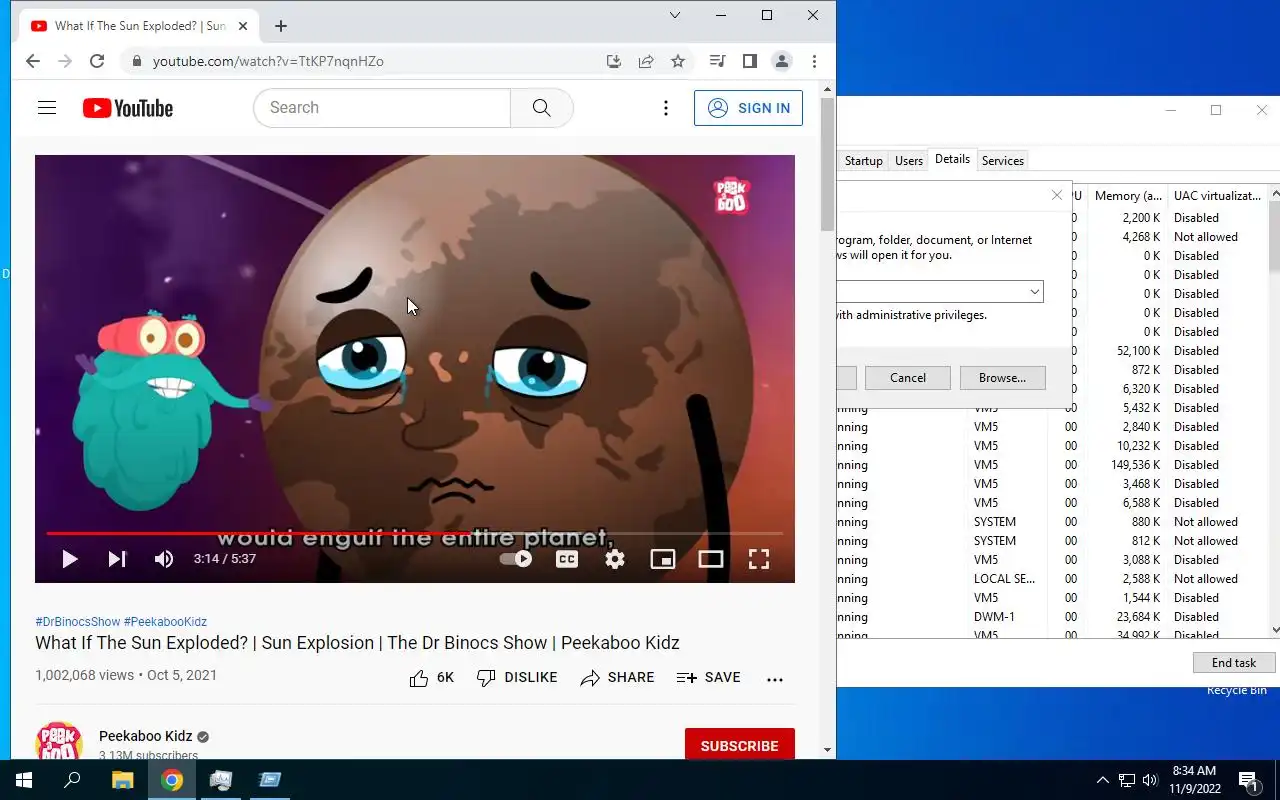This screenshot has height=800, width=1280.
Task: Select the 149,536 K memory row
Action: coord(1054,465)
